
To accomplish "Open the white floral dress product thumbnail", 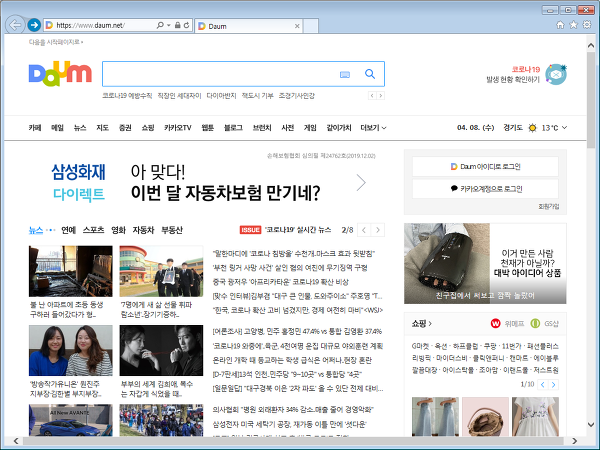I will click(535, 417).
